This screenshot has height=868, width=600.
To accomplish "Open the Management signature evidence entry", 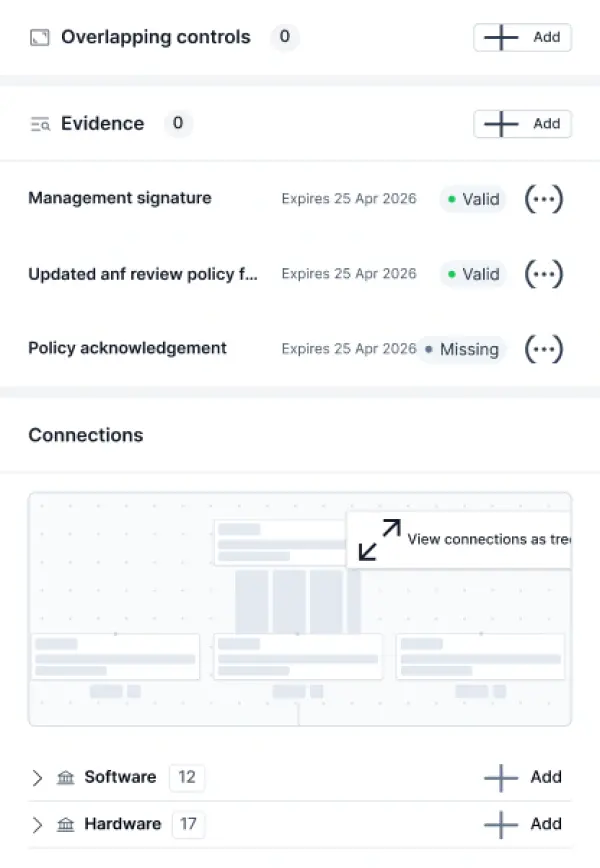I will tap(120, 198).
